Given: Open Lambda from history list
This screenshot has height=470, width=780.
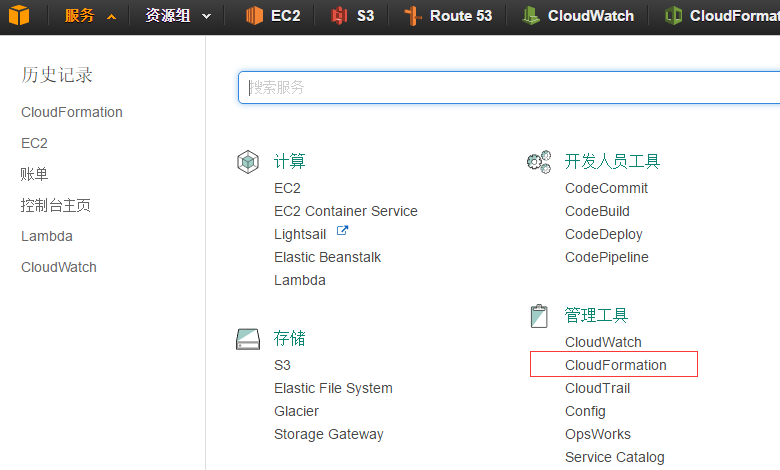Looking at the screenshot, I should [x=47, y=236].
